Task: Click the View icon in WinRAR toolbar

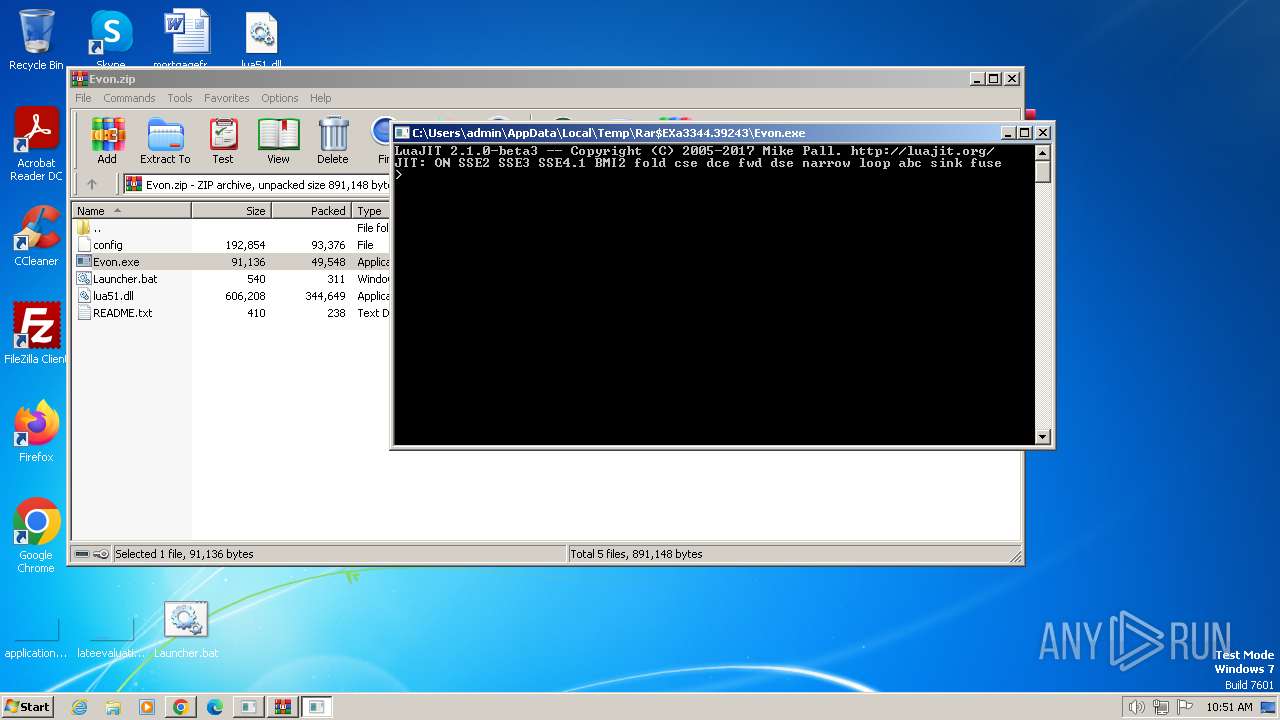Action: tap(278, 141)
